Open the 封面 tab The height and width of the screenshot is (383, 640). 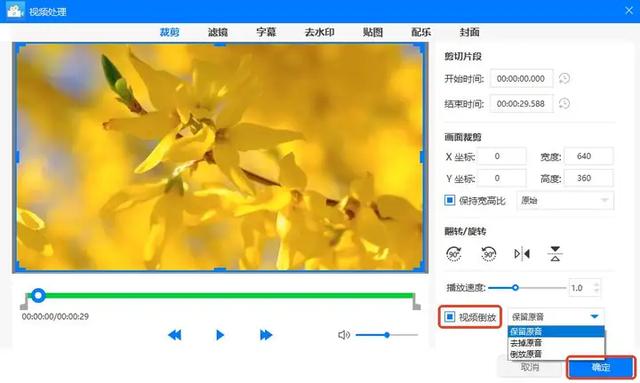click(x=469, y=32)
